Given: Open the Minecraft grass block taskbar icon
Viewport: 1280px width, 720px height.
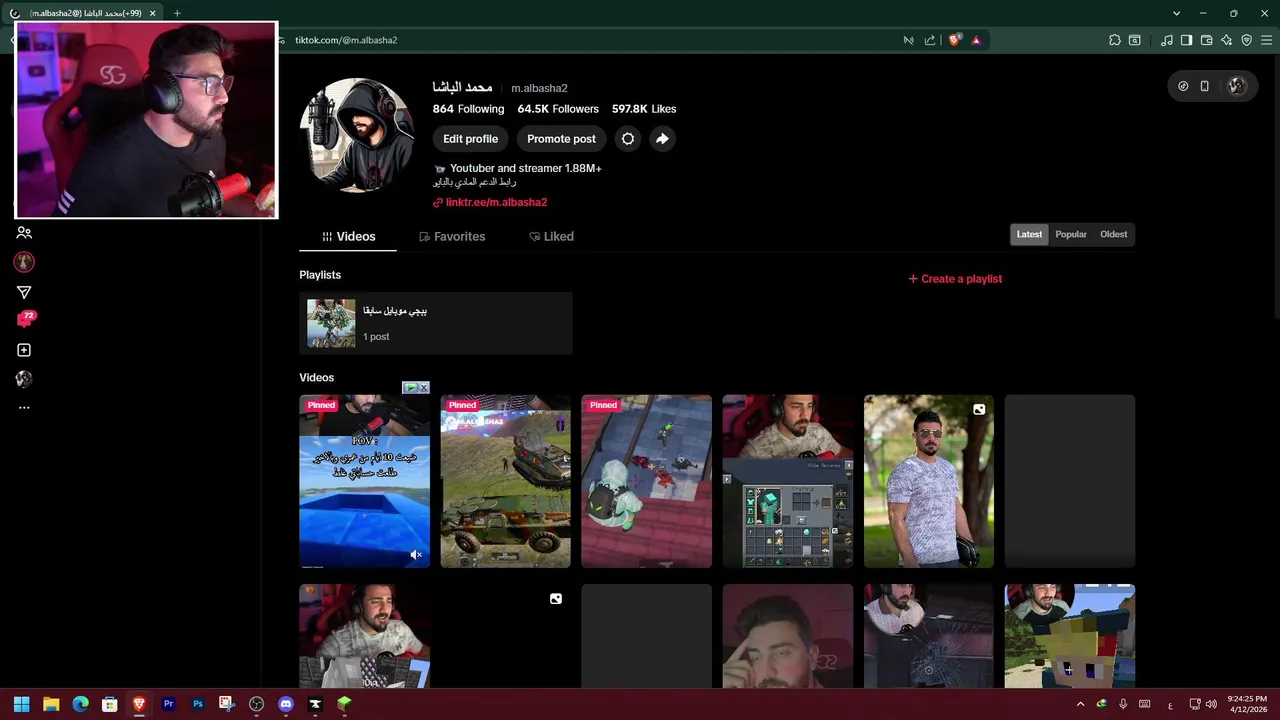Looking at the screenshot, I should pyautogui.click(x=344, y=704).
